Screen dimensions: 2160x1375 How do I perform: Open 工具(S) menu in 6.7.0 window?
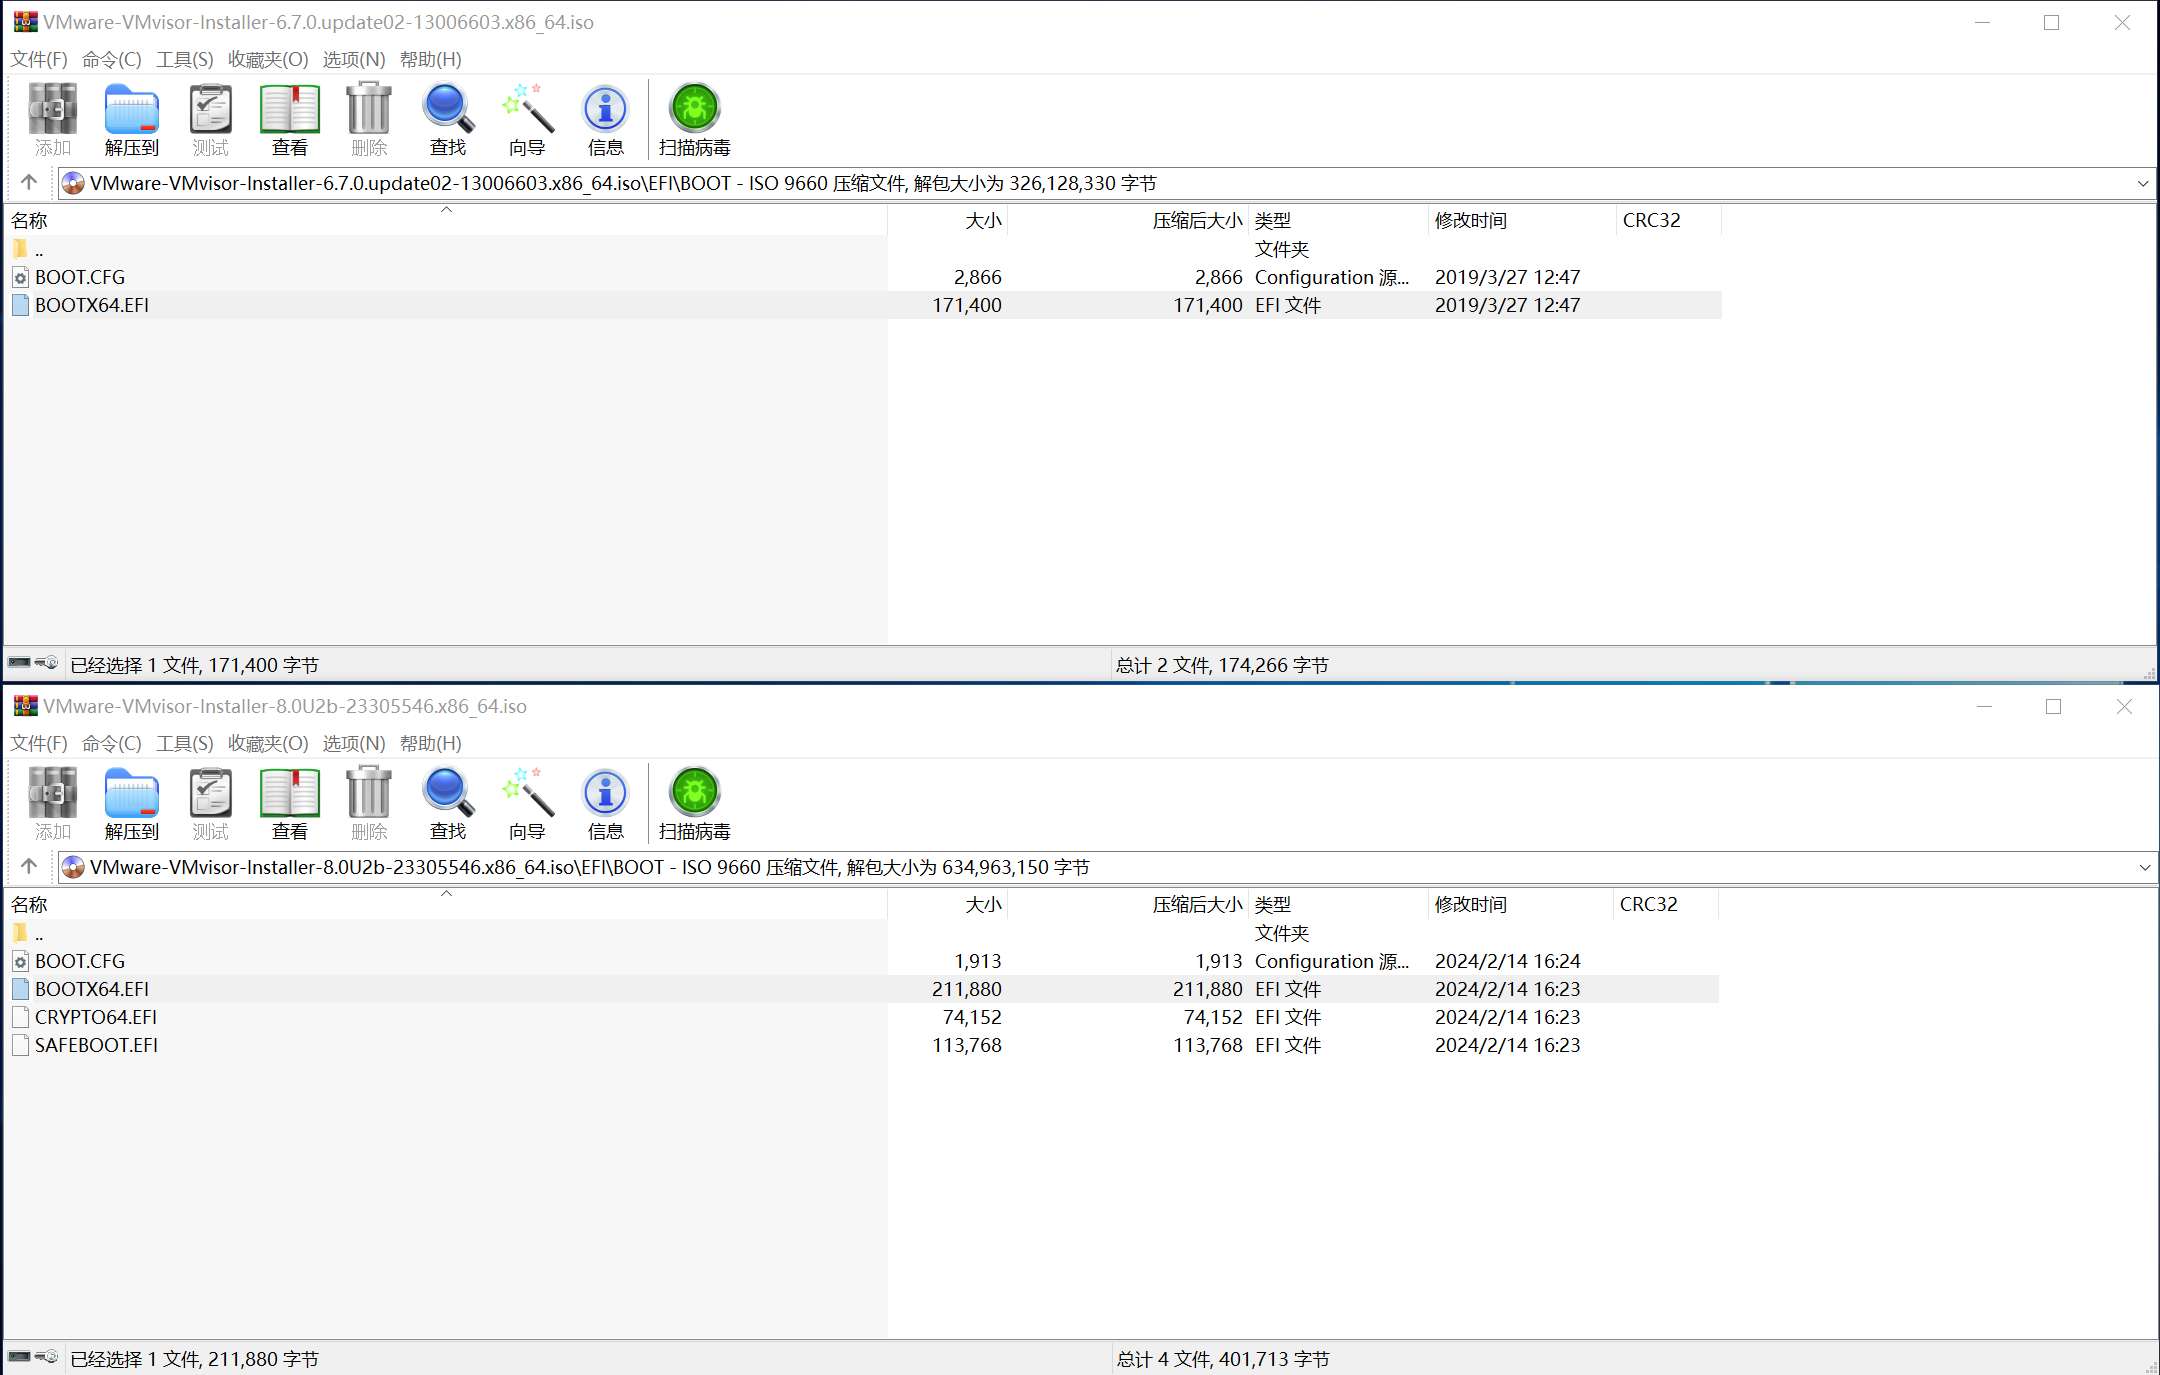[x=185, y=59]
